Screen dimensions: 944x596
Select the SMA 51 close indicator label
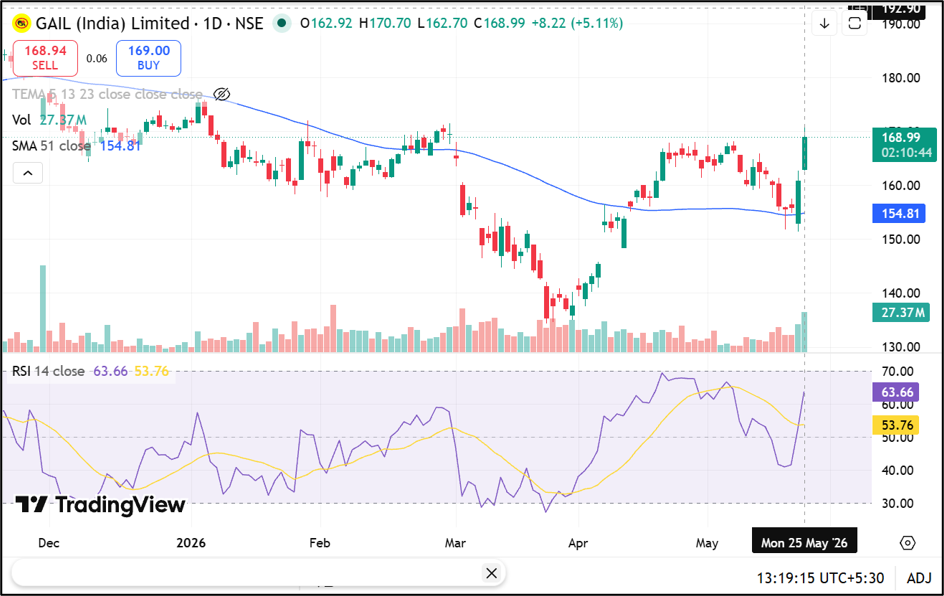pos(51,146)
